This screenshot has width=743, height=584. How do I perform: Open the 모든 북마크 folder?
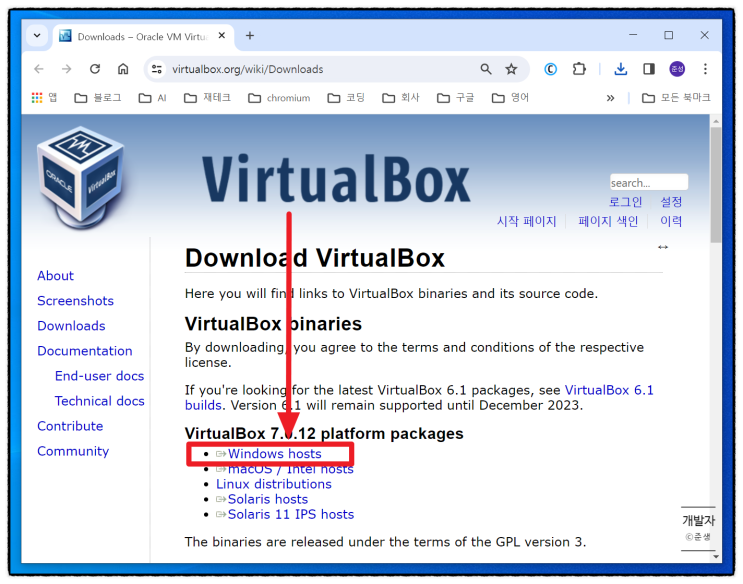[676, 98]
